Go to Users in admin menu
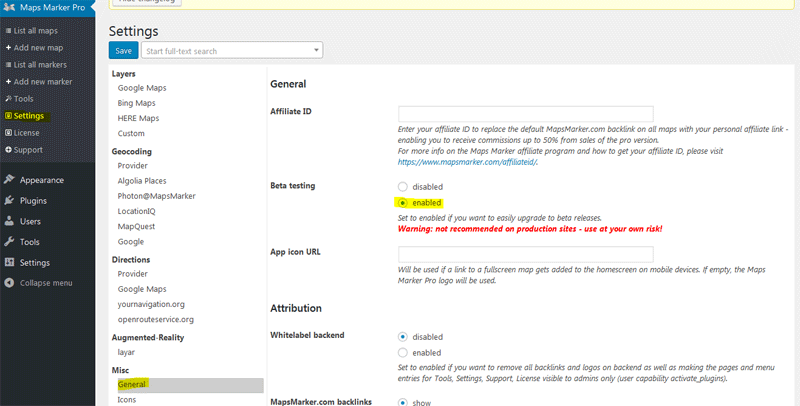 point(30,221)
